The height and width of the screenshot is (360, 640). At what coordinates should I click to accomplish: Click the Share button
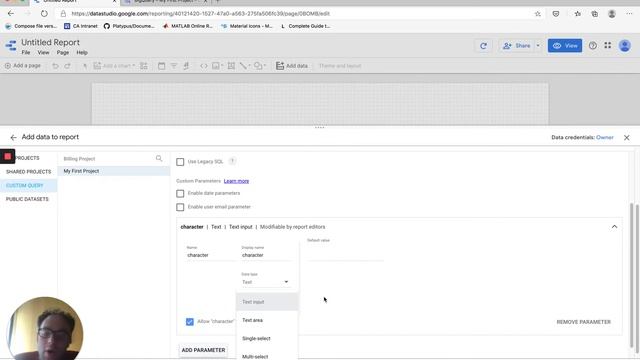516,46
